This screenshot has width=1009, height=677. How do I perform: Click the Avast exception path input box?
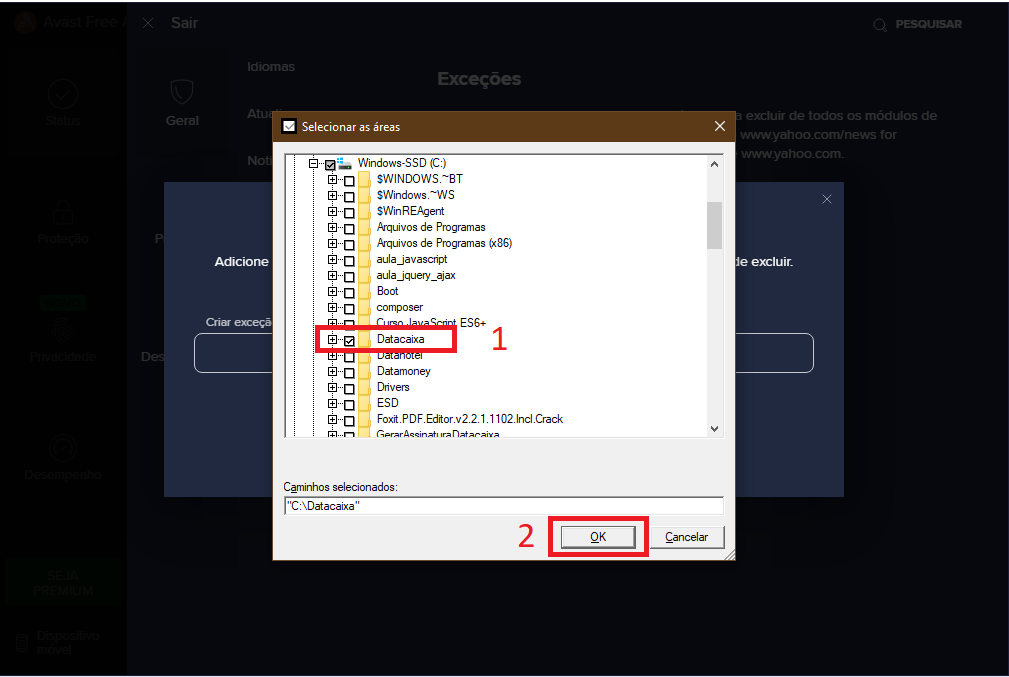(x=504, y=353)
